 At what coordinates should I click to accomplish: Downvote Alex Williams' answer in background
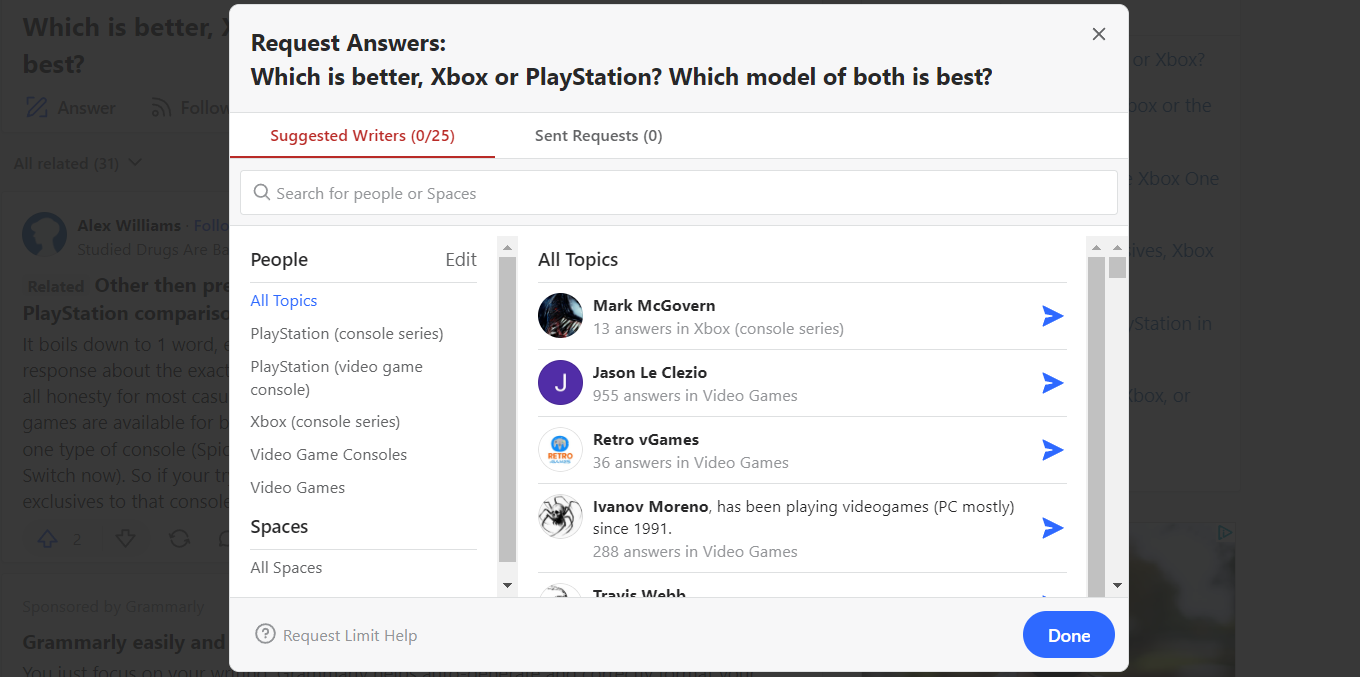pos(125,539)
